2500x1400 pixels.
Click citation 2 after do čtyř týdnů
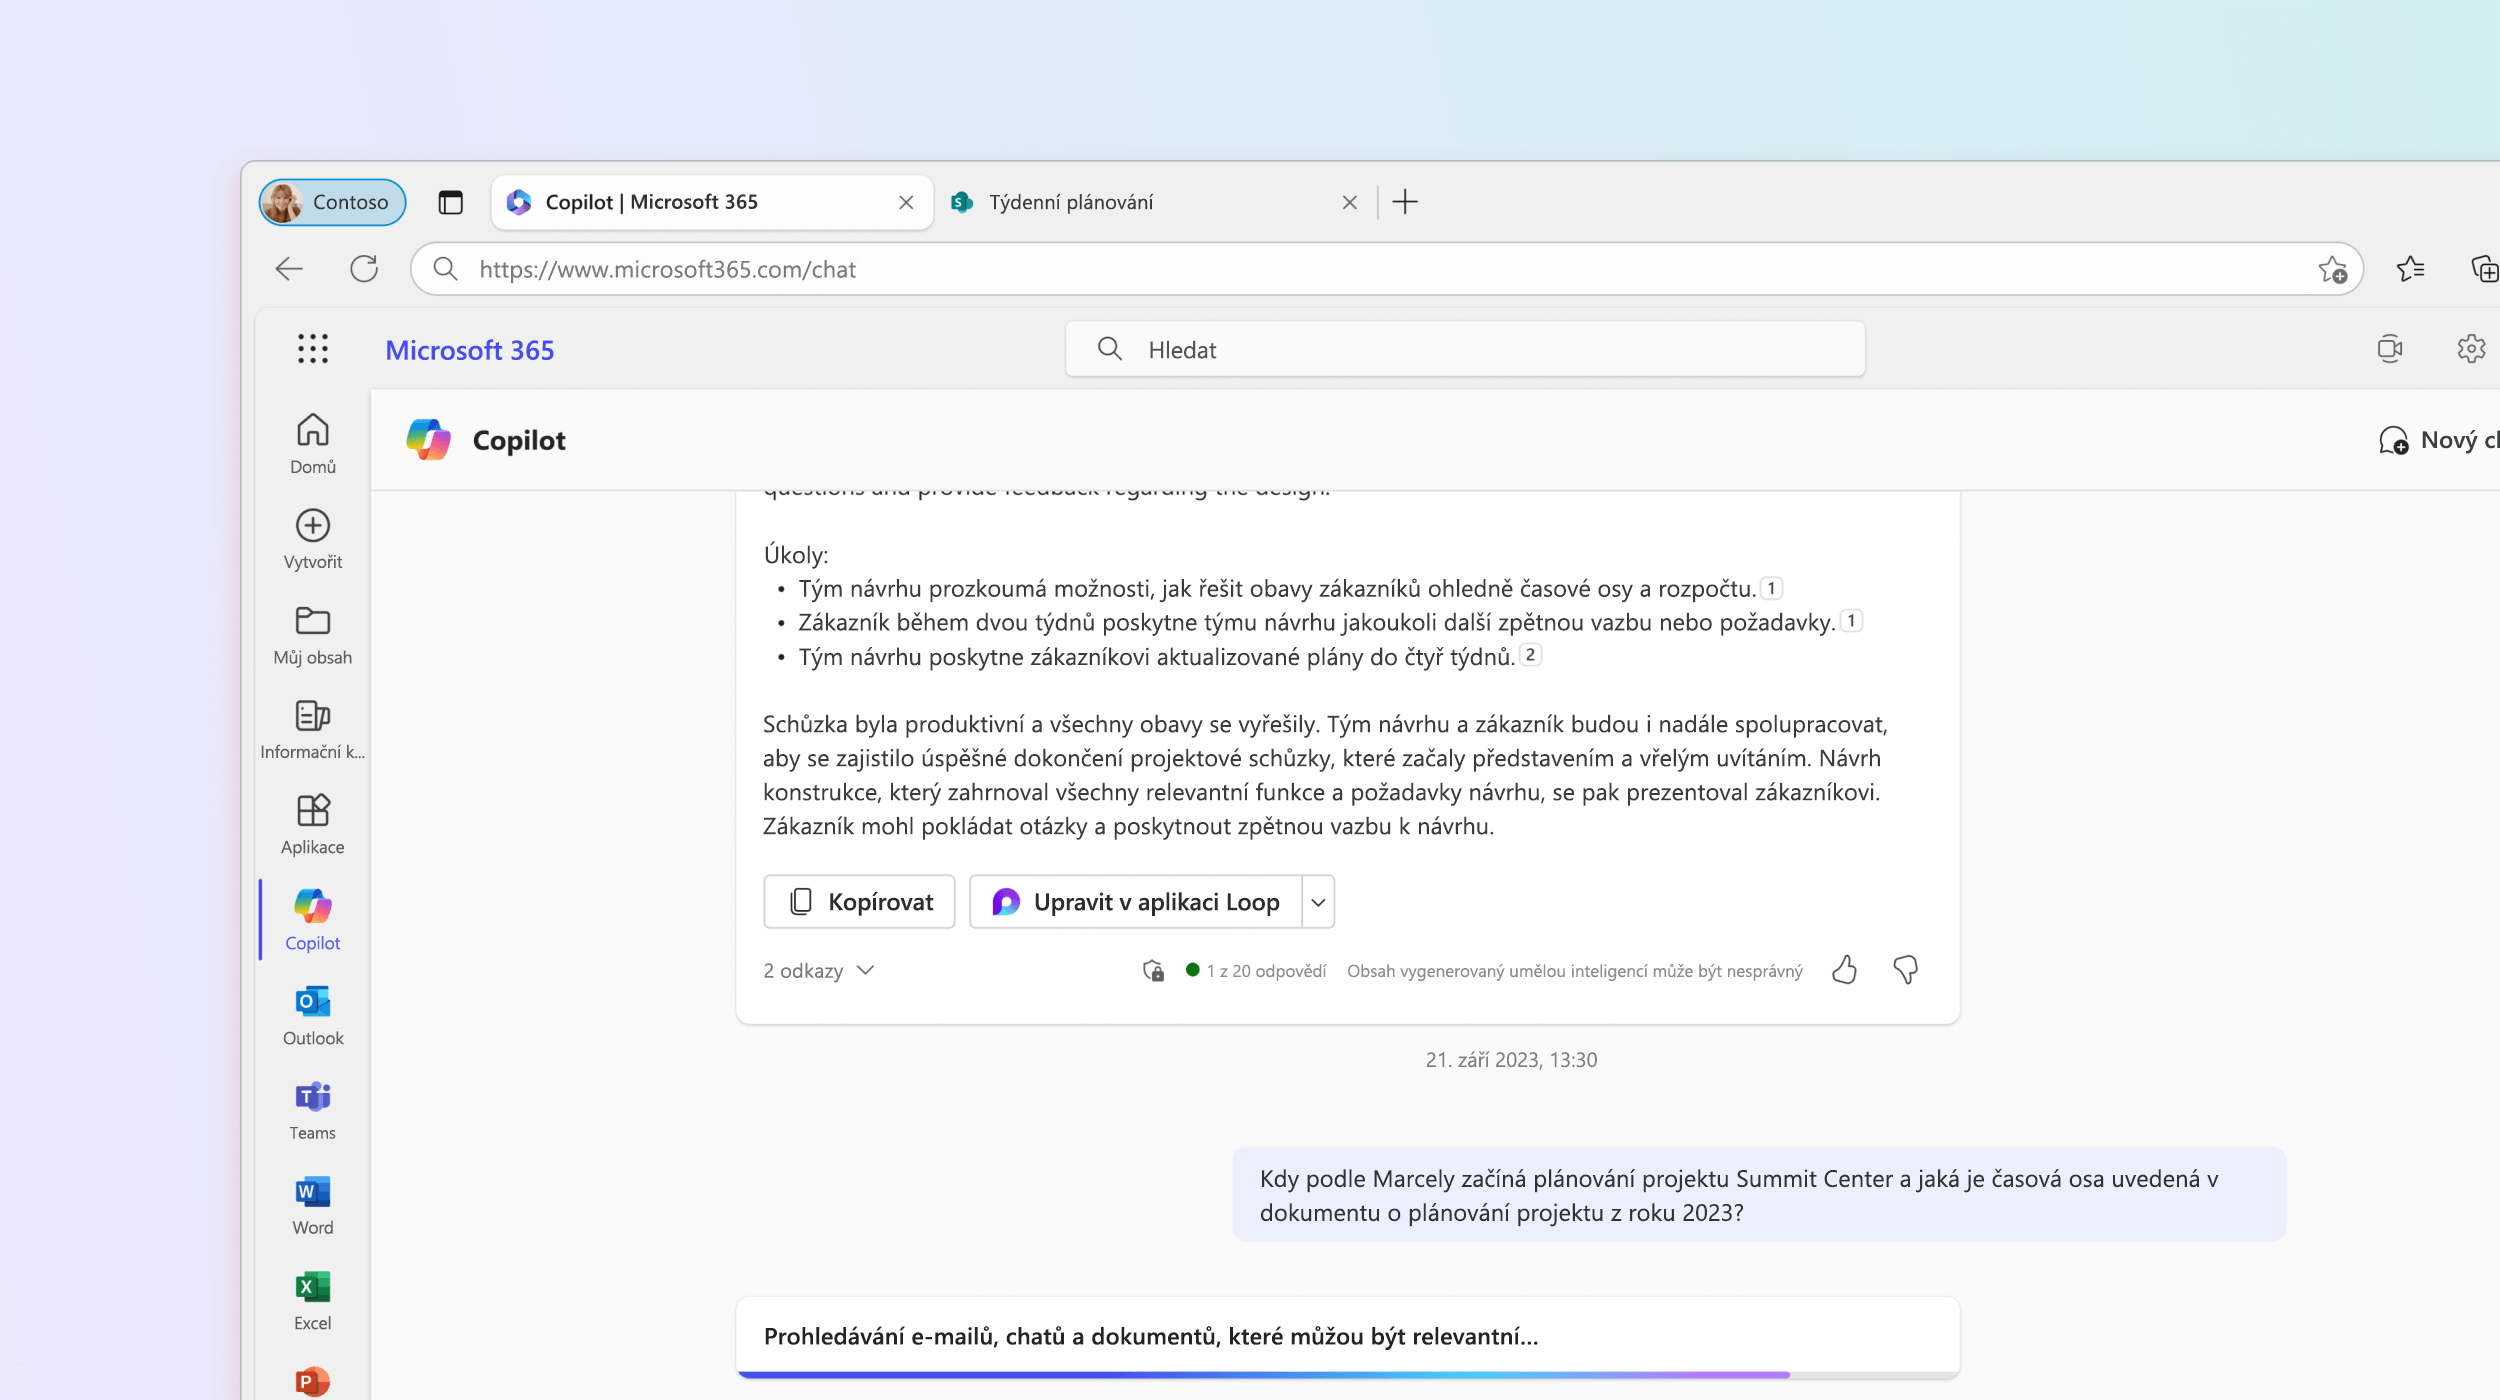[1530, 655]
